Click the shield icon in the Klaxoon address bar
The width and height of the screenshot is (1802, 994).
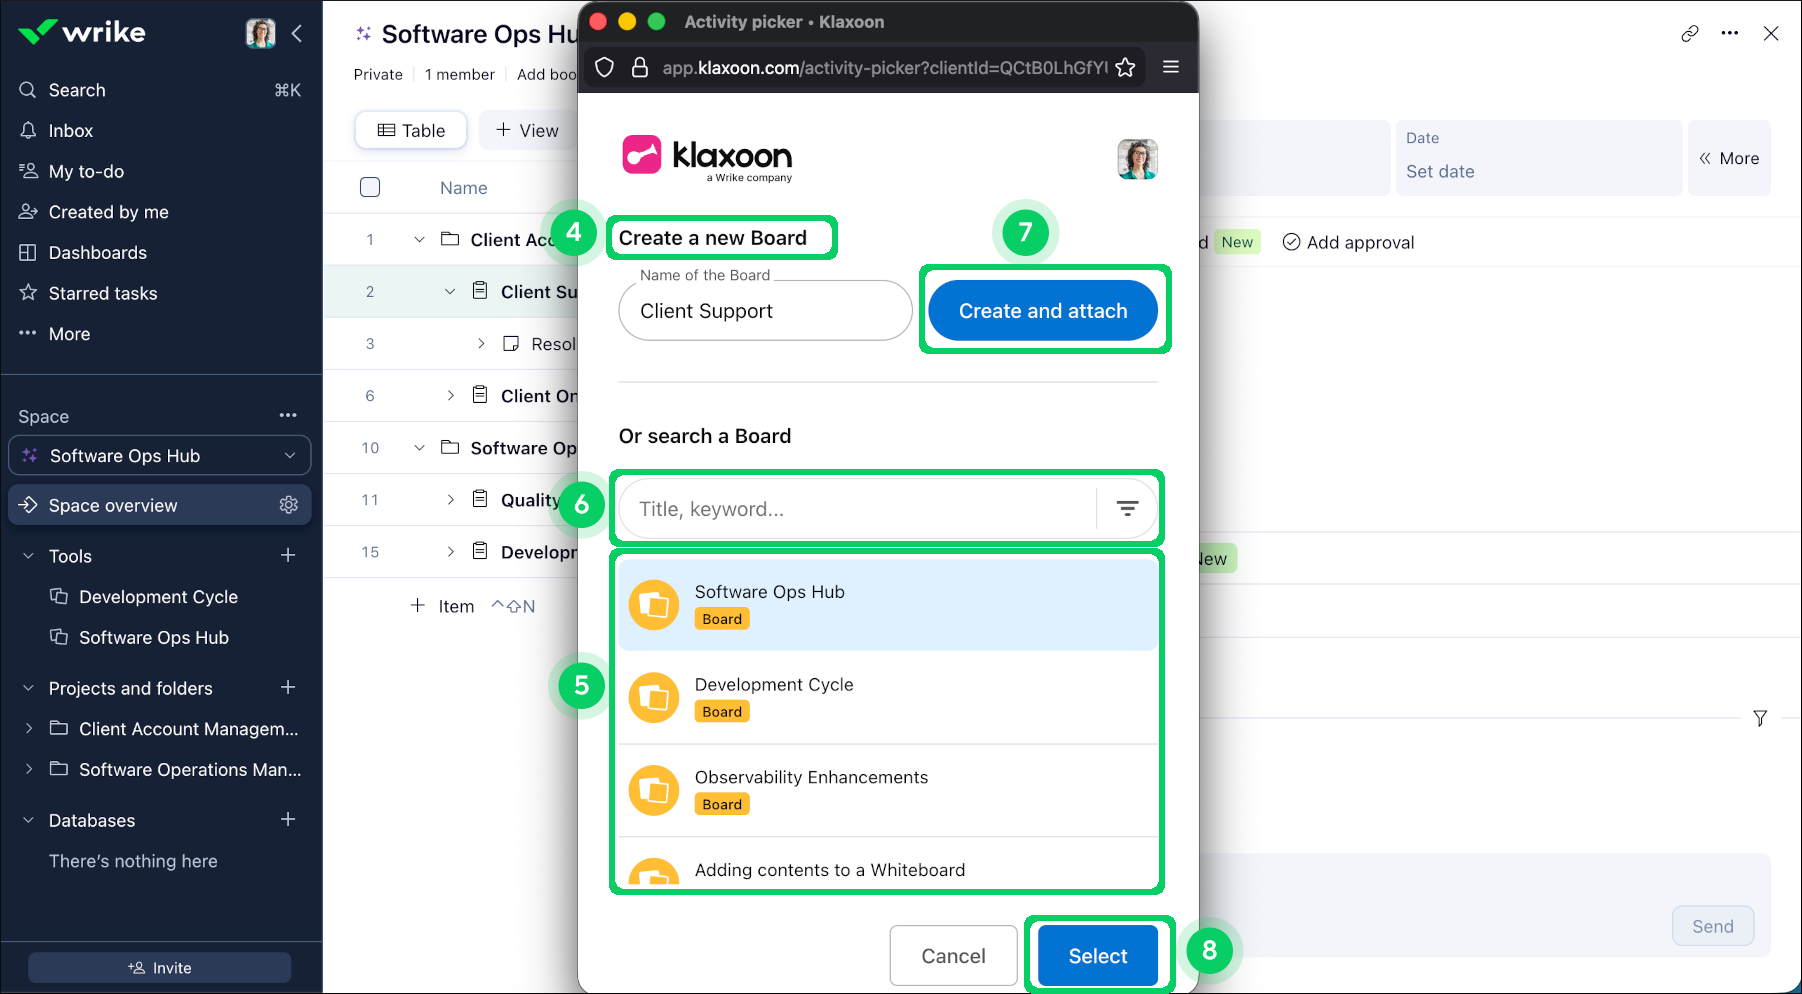tap(604, 67)
